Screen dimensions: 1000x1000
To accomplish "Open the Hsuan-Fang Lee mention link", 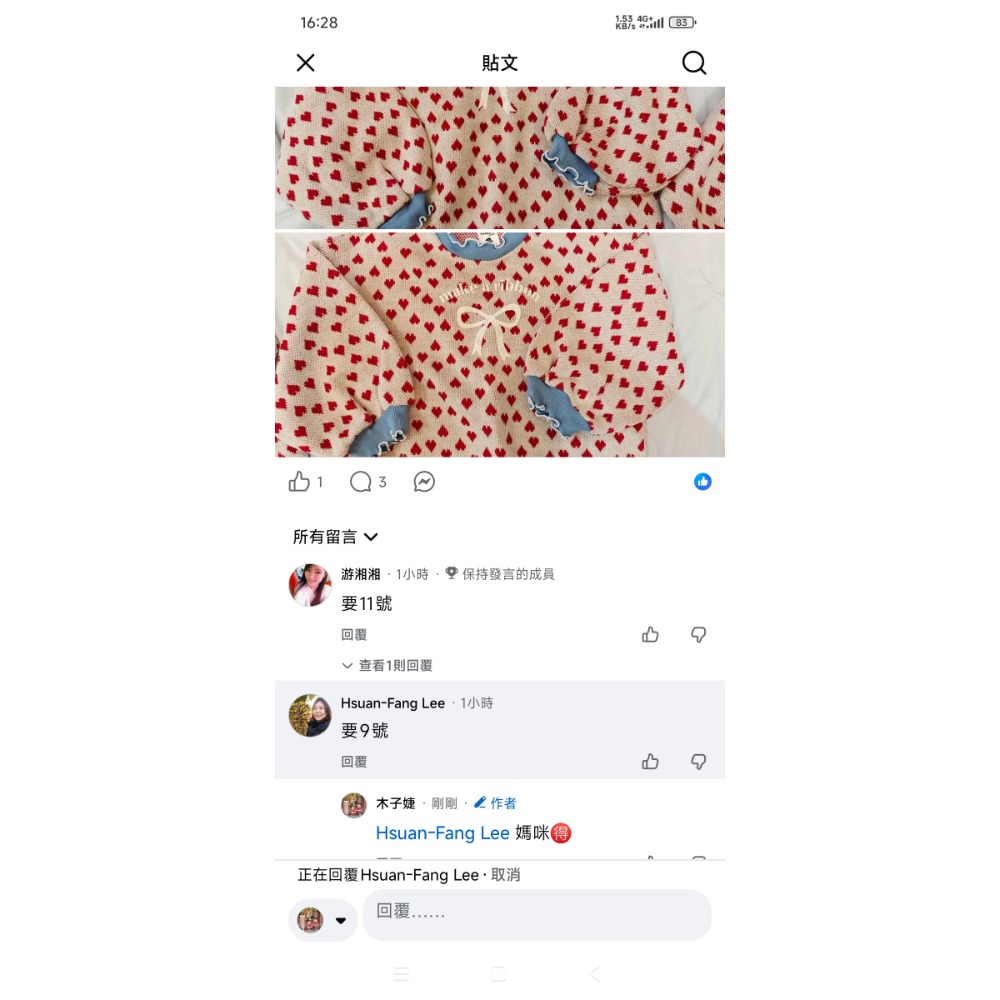I will [x=442, y=833].
